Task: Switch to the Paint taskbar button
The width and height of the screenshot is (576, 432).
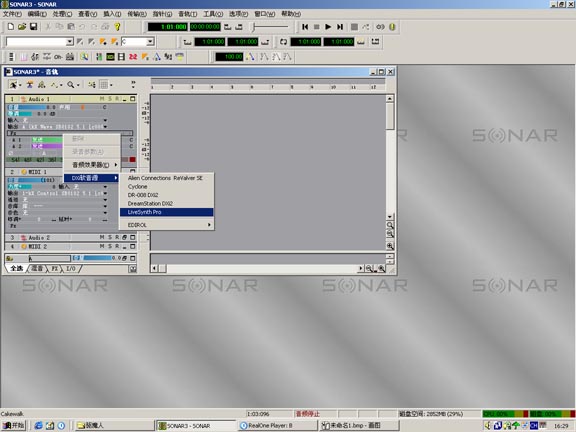Action: coord(359,425)
